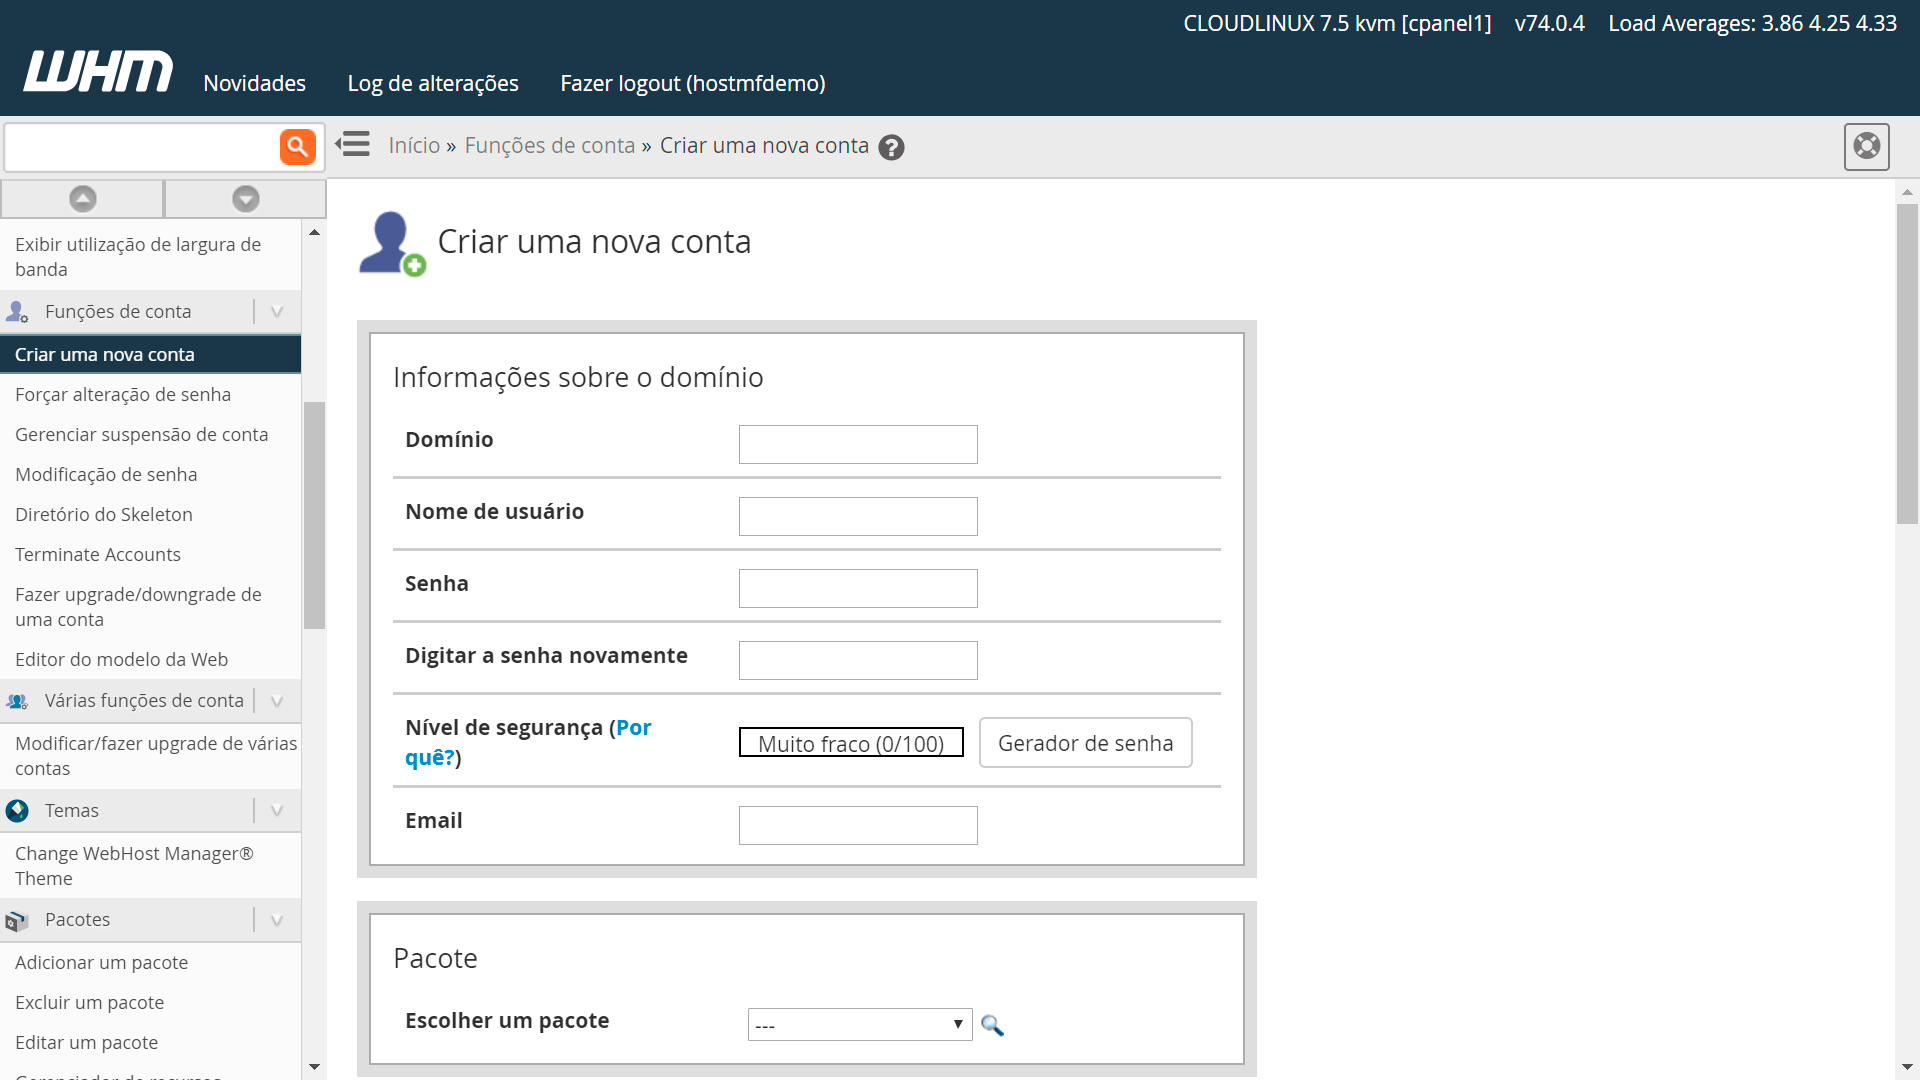Collapse the Funções de conta section chevron
This screenshot has height=1080, width=1920.
coord(277,312)
